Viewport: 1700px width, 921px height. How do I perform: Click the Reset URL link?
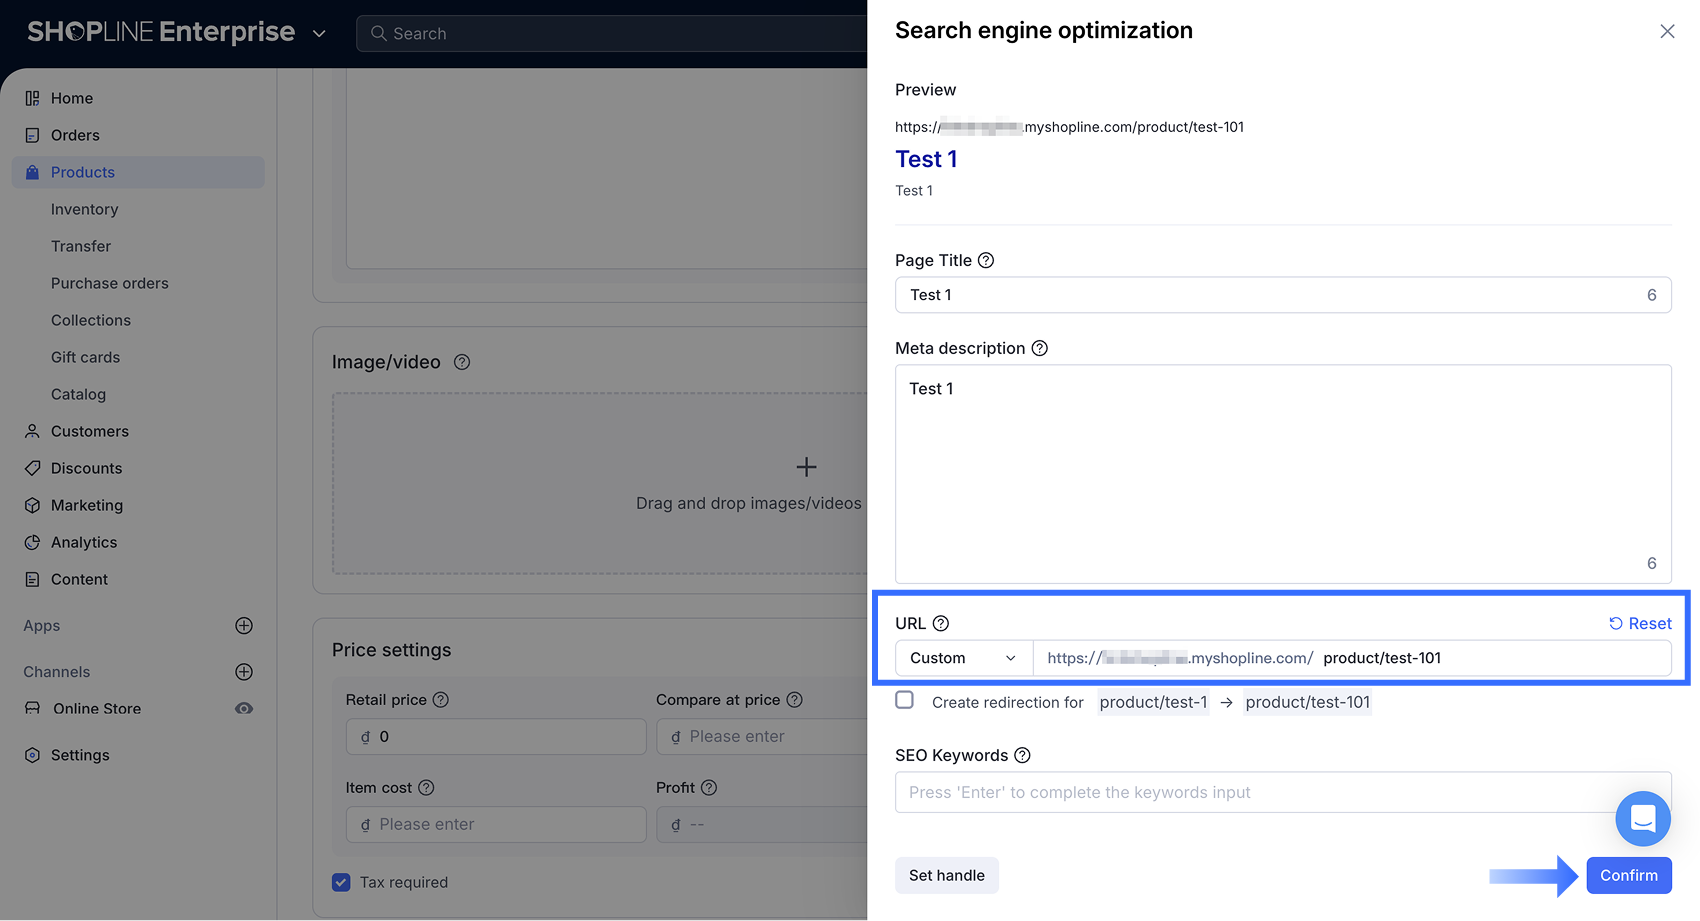point(1640,623)
